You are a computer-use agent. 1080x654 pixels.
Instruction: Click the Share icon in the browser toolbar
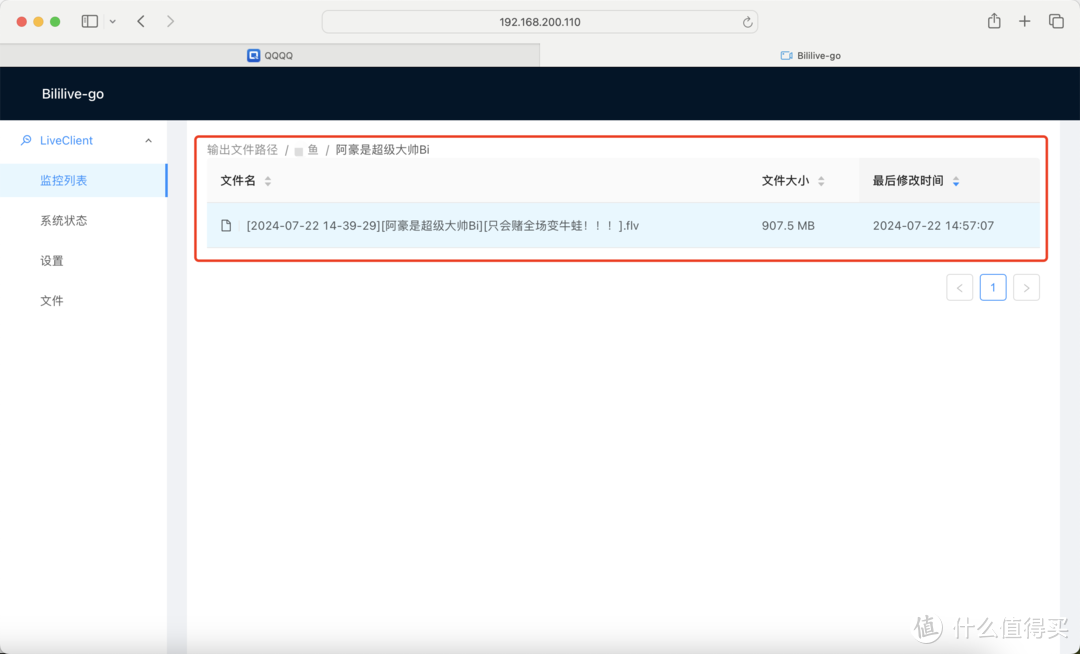click(x=993, y=20)
